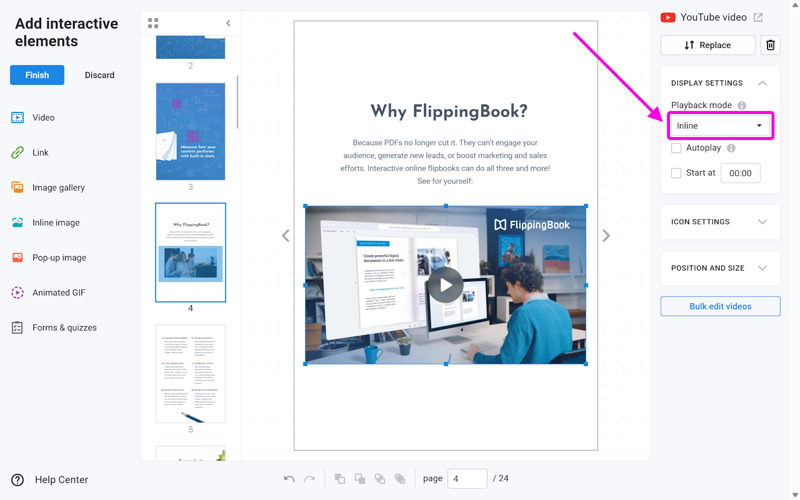Collapse the Display Settings section
Image resolution: width=800 pixels, height=500 pixels.
tap(762, 83)
